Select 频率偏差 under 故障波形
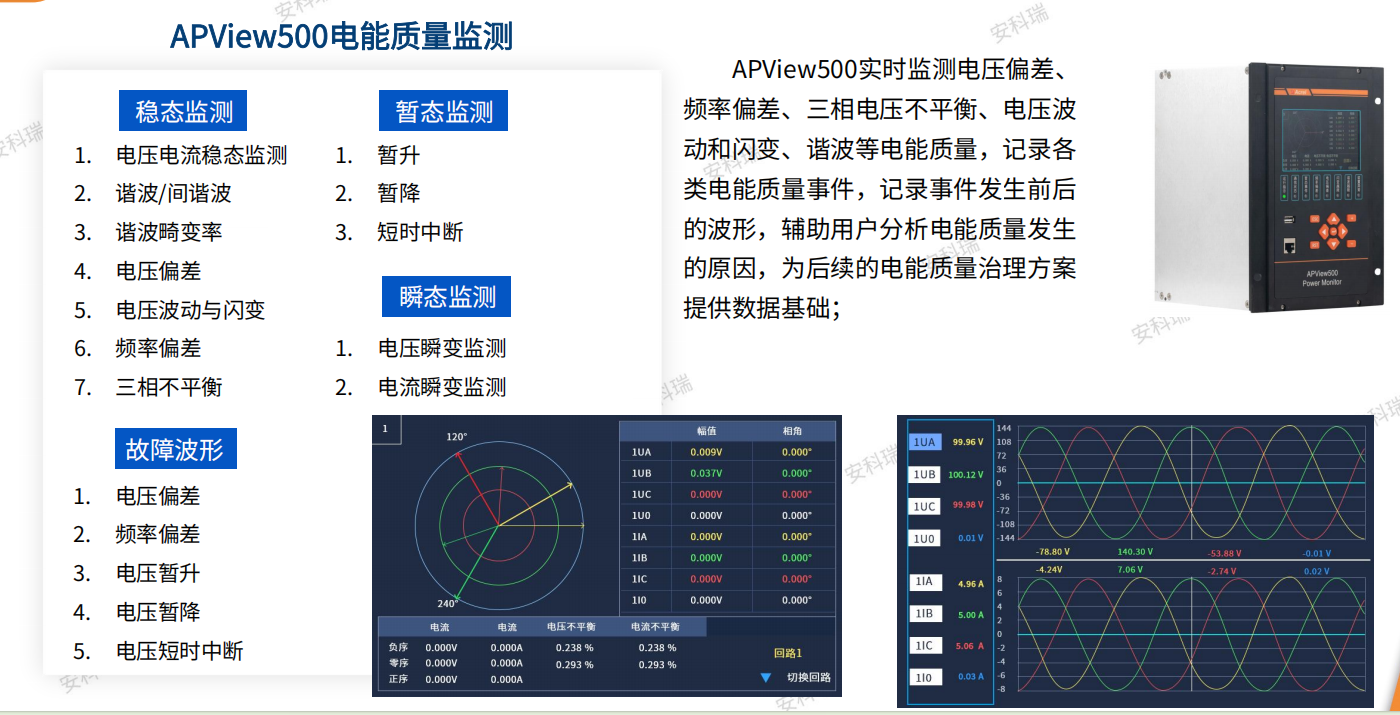The height and width of the screenshot is (715, 1400). 158,534
